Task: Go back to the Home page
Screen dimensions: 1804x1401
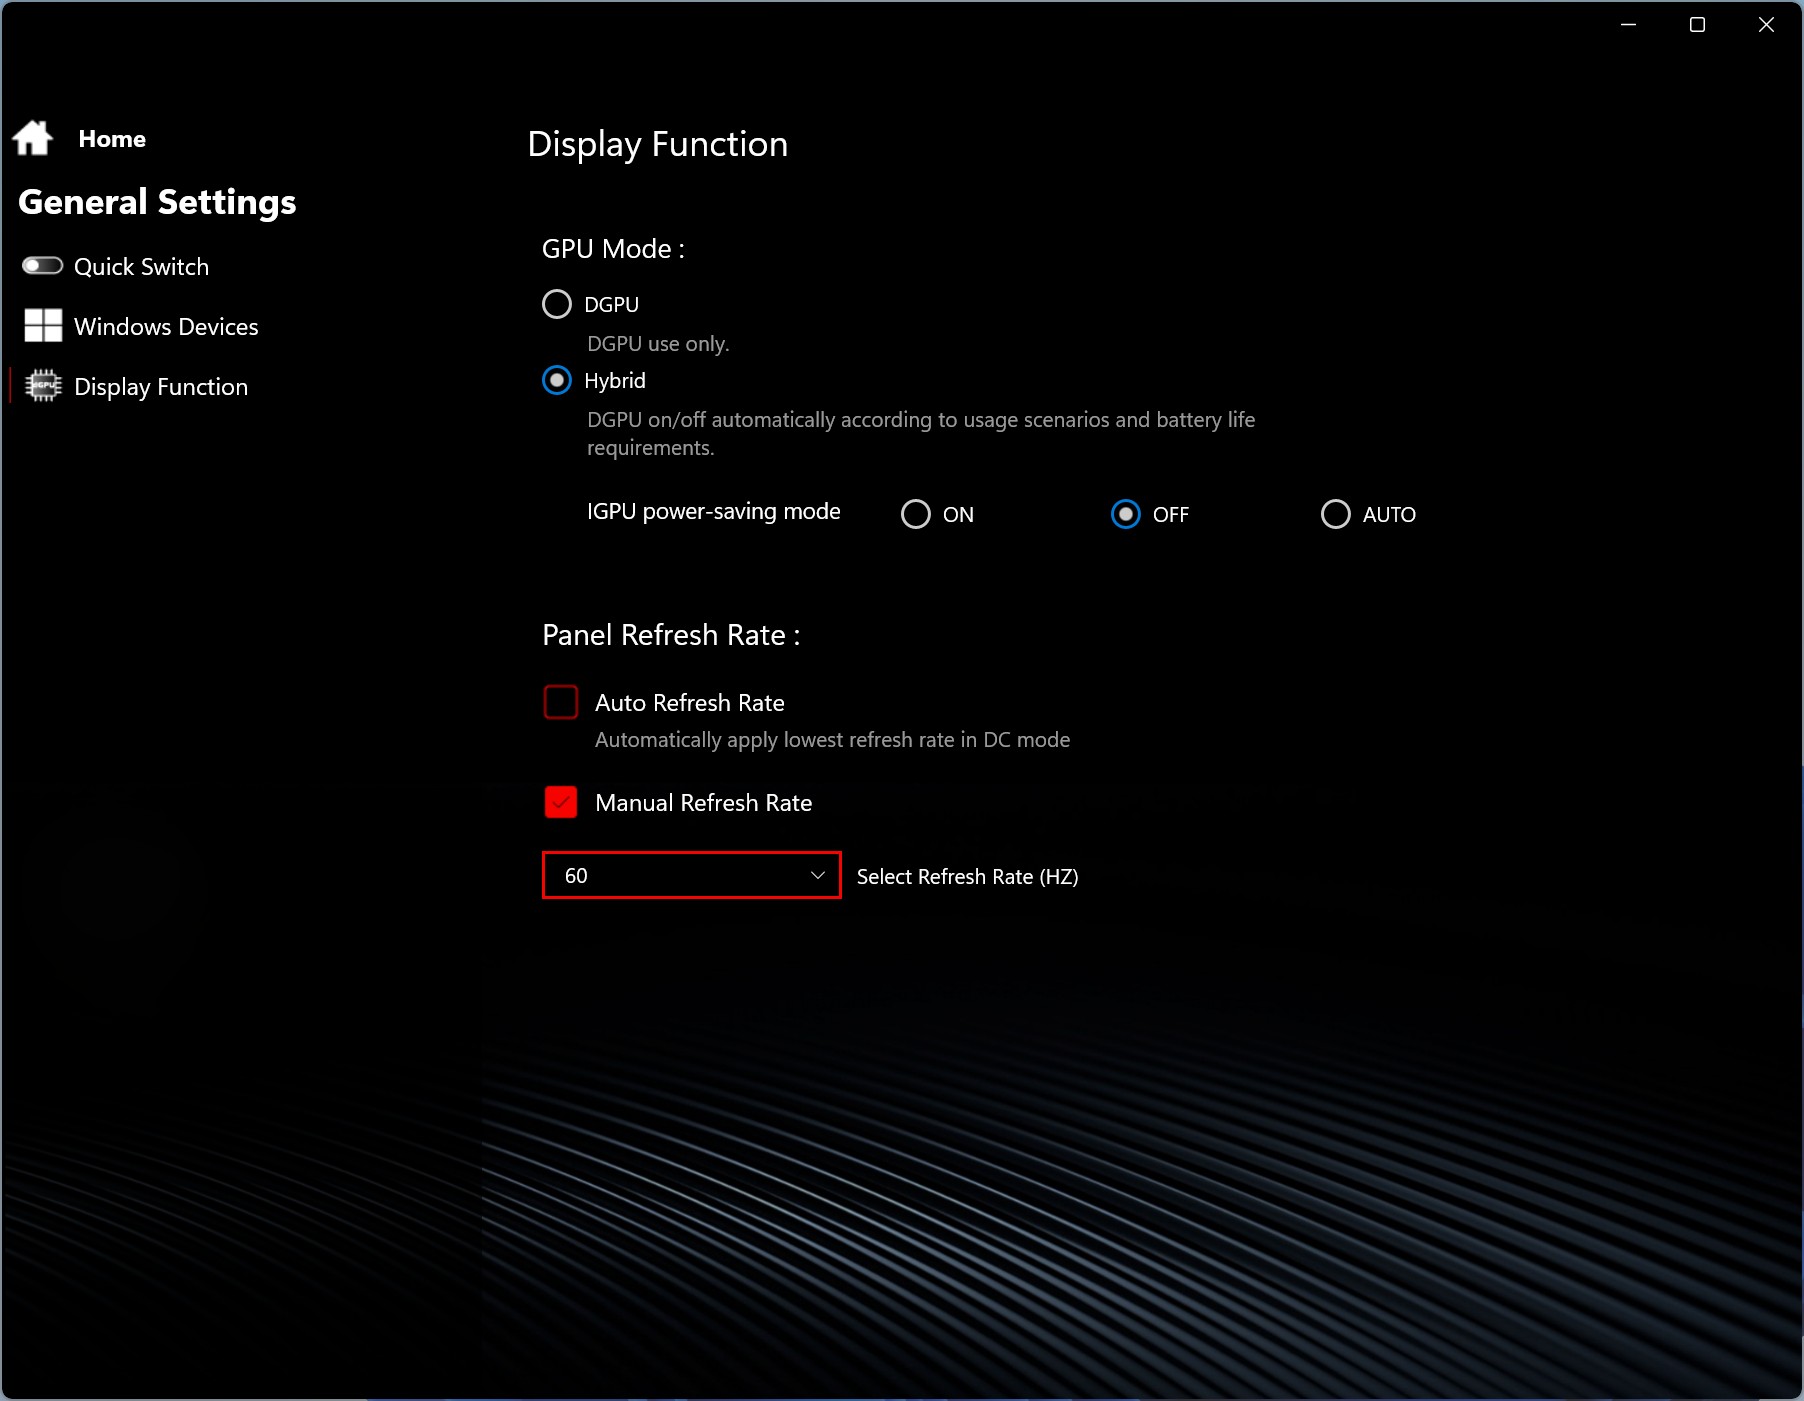Action: [112, 139]
